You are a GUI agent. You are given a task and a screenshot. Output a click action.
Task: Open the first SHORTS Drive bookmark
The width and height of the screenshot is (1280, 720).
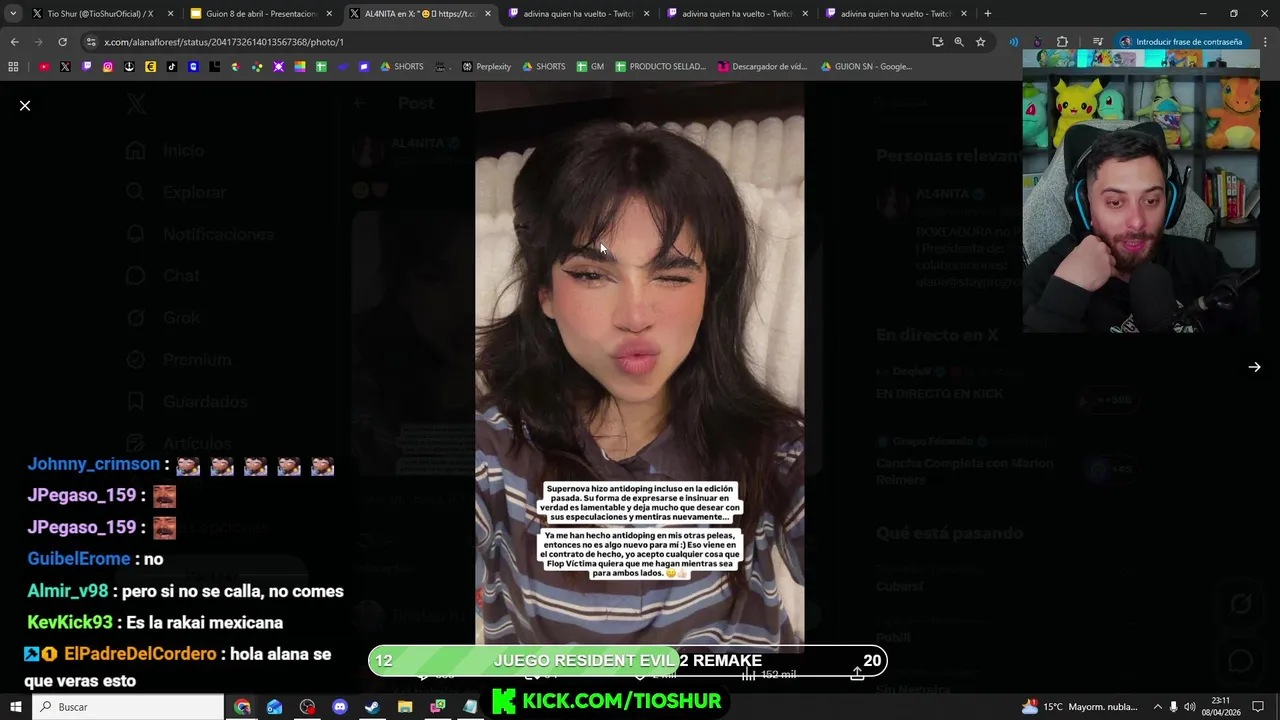(x=402, y=67)
